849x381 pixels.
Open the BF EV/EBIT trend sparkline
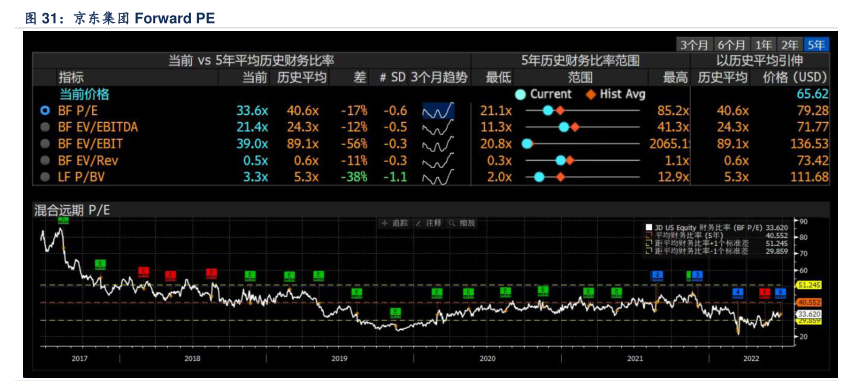click(x=438, y=144)
